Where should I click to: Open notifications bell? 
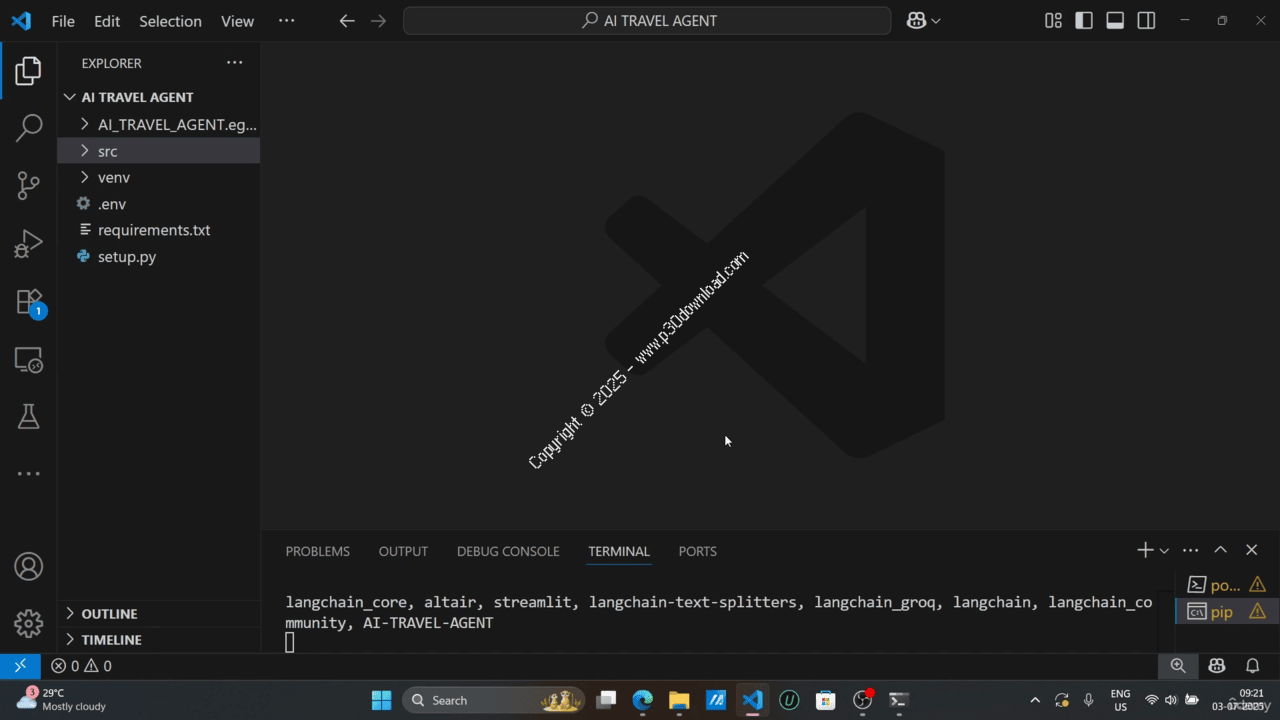point(1252,666)
